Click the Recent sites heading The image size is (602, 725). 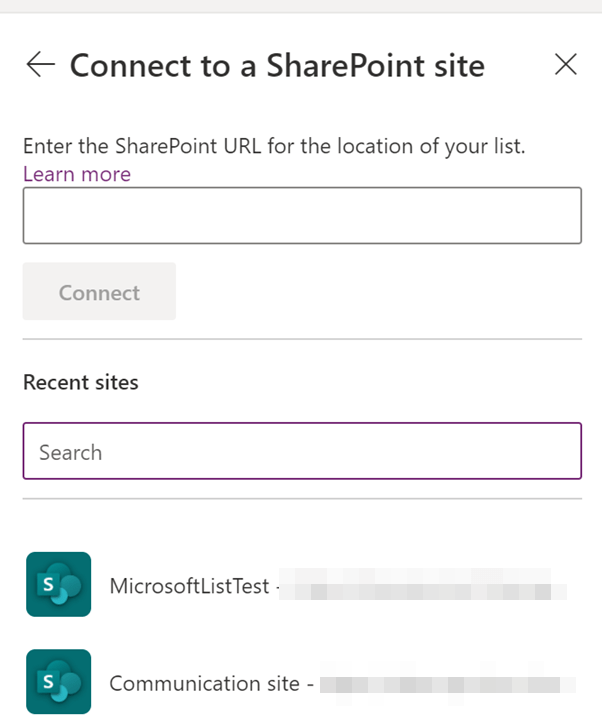point(81,382)
